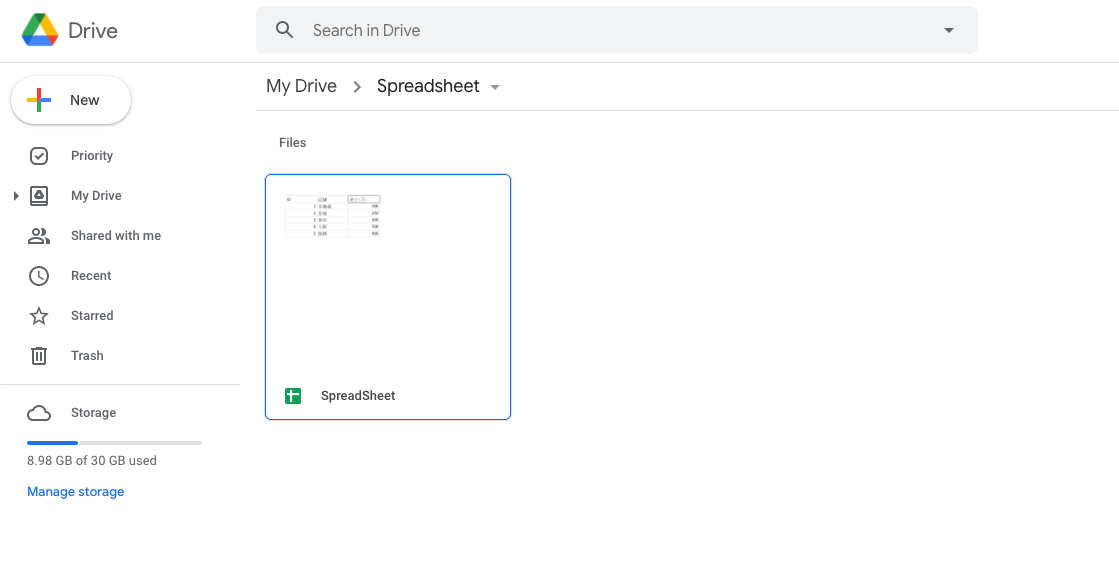Expand My Drive tree arrow
Screen dimensions: 1119x586
16,196
